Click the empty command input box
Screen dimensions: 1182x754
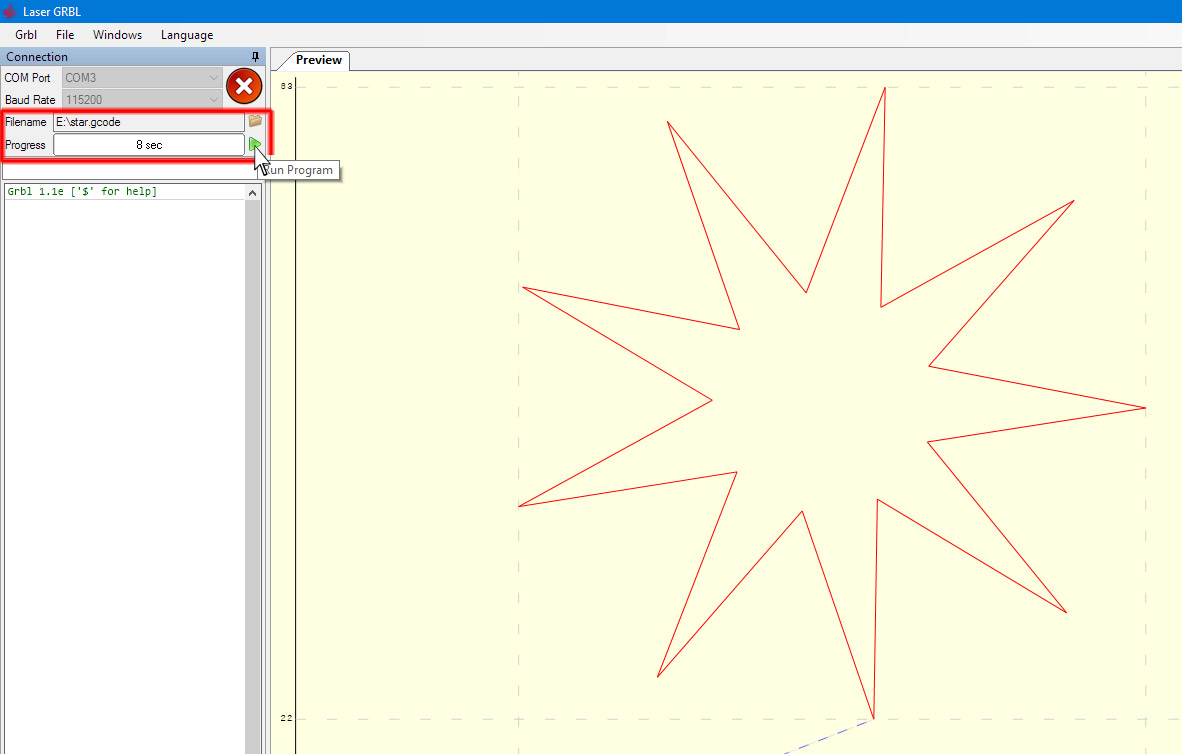pyautogui.click(x=130, y=171)
